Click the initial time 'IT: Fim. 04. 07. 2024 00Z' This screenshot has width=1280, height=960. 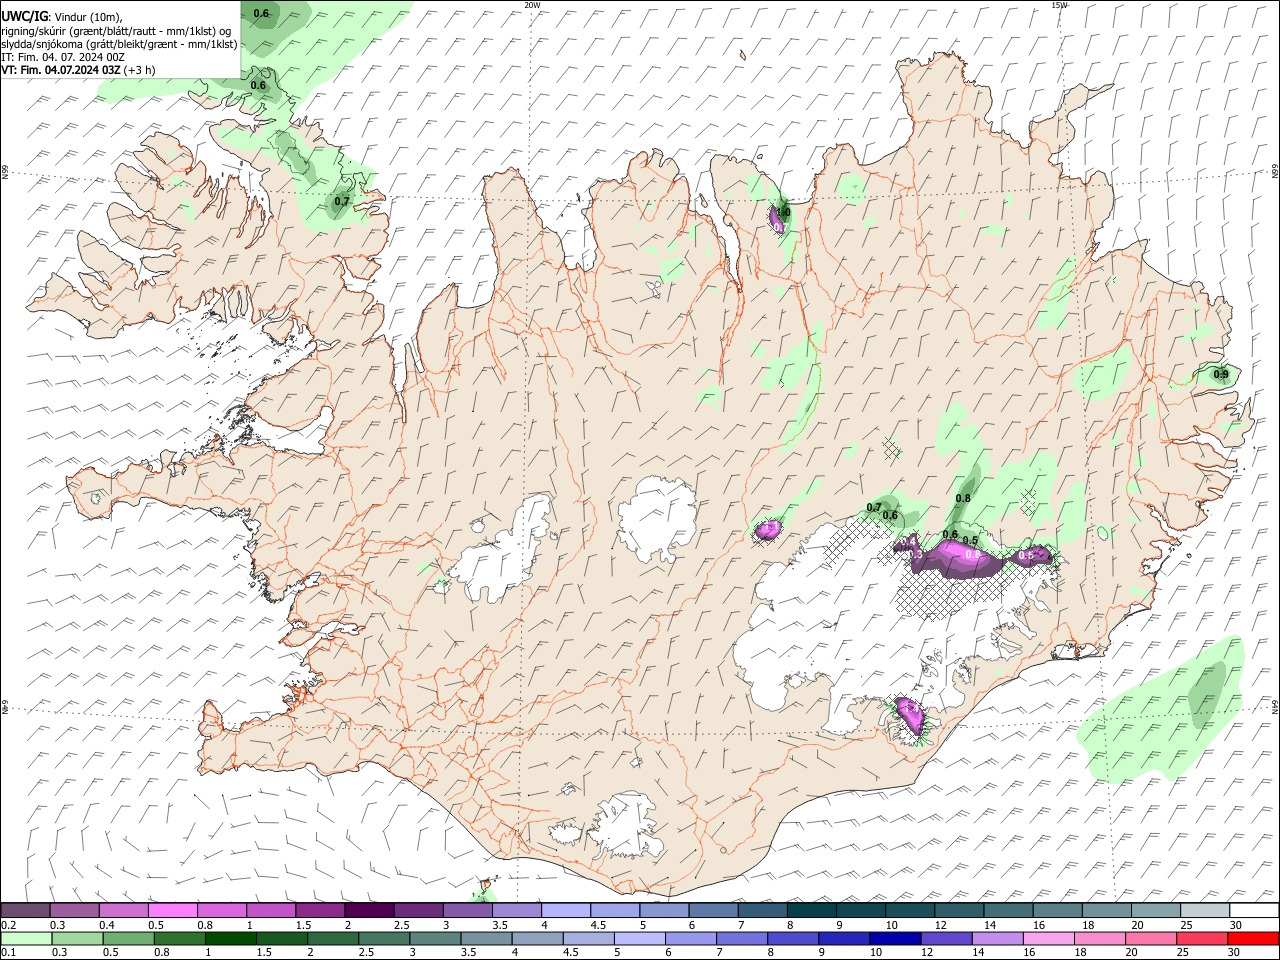coord(63,57)
